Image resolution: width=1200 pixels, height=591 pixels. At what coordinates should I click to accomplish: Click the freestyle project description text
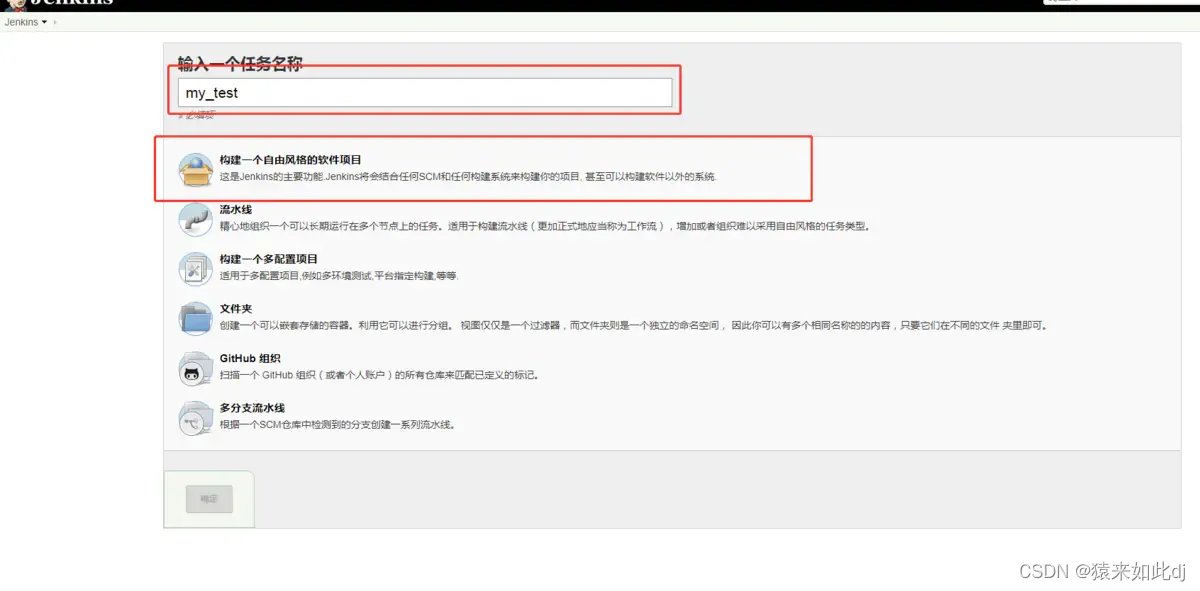pyautogui.click(x=468, y=176)
